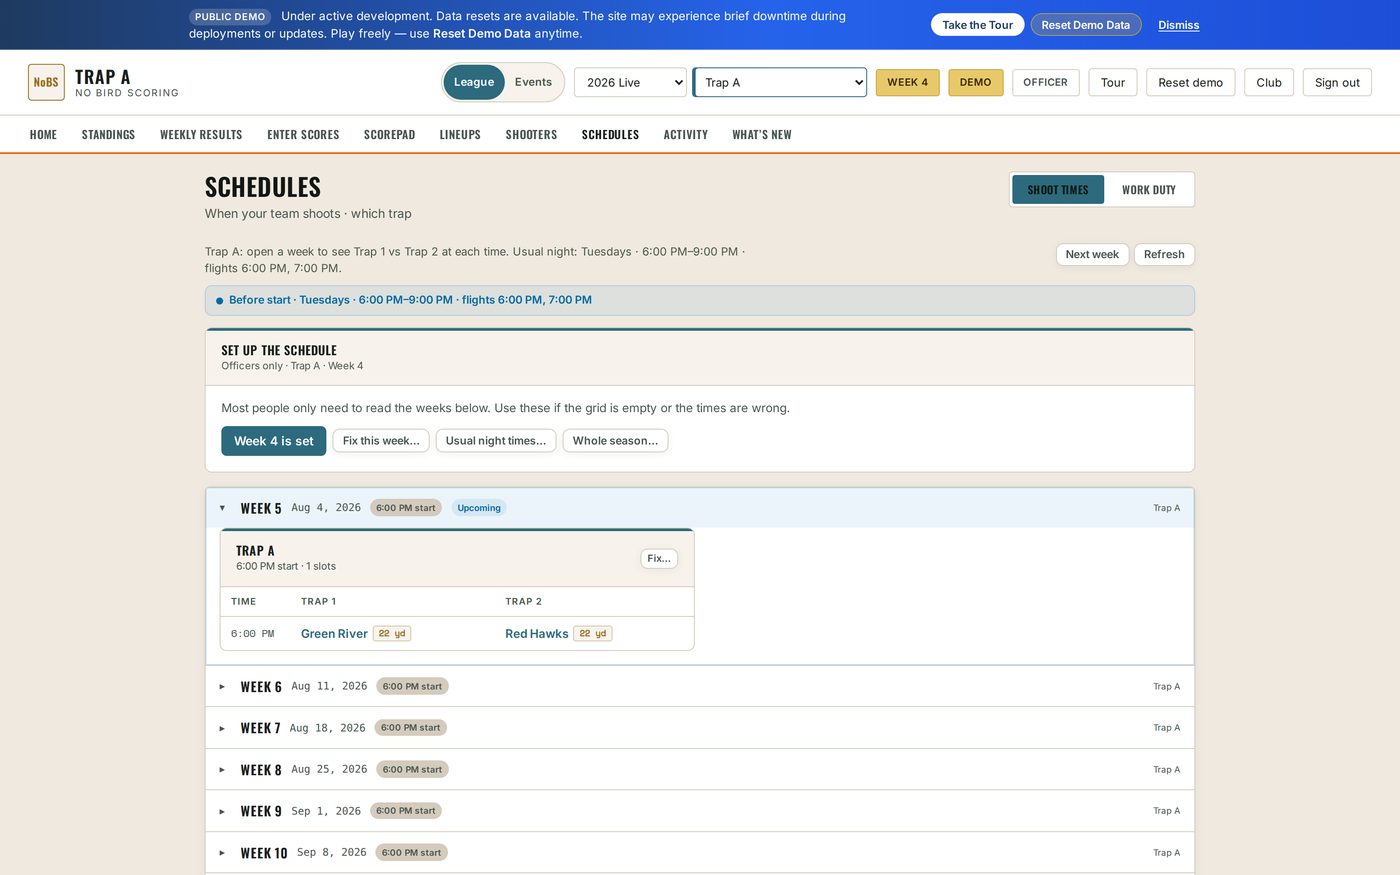Click the Tour header button
The image size is (1400, 875).
pos(1113,82)
